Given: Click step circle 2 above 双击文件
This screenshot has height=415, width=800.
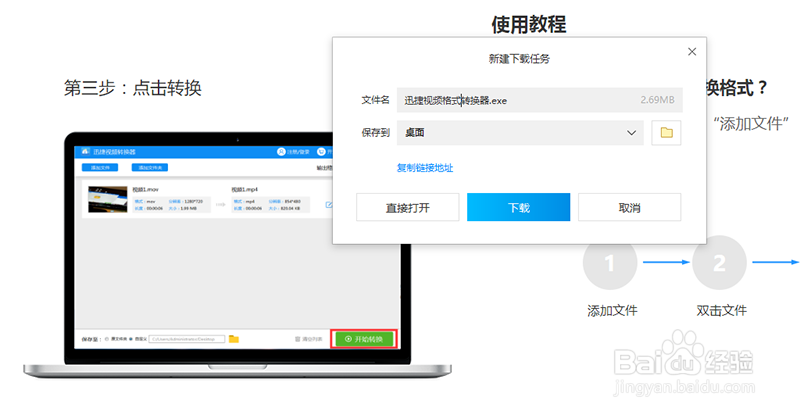Looking at the screenshot, I should pyautogui.click(x=719, y=263).
